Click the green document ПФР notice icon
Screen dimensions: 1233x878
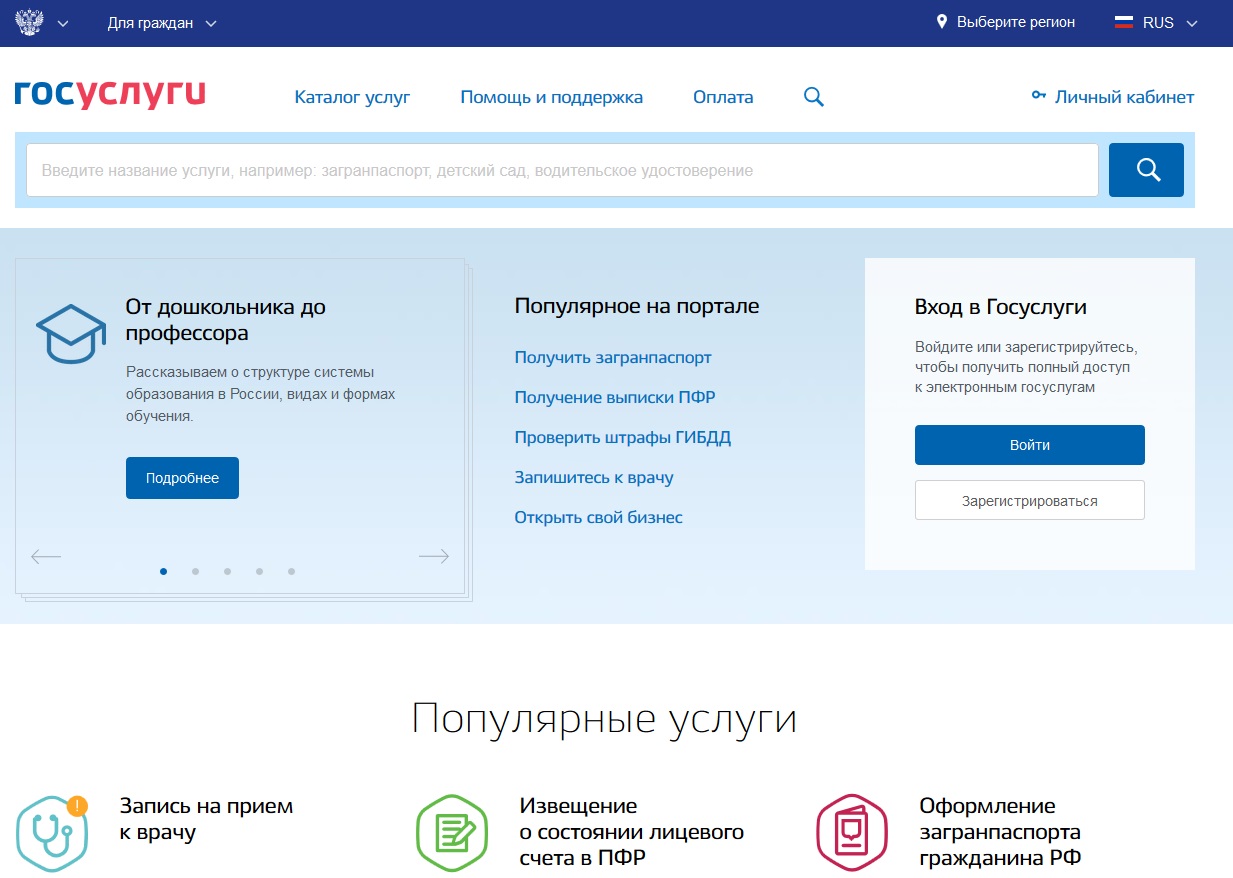tap(452, 833)
